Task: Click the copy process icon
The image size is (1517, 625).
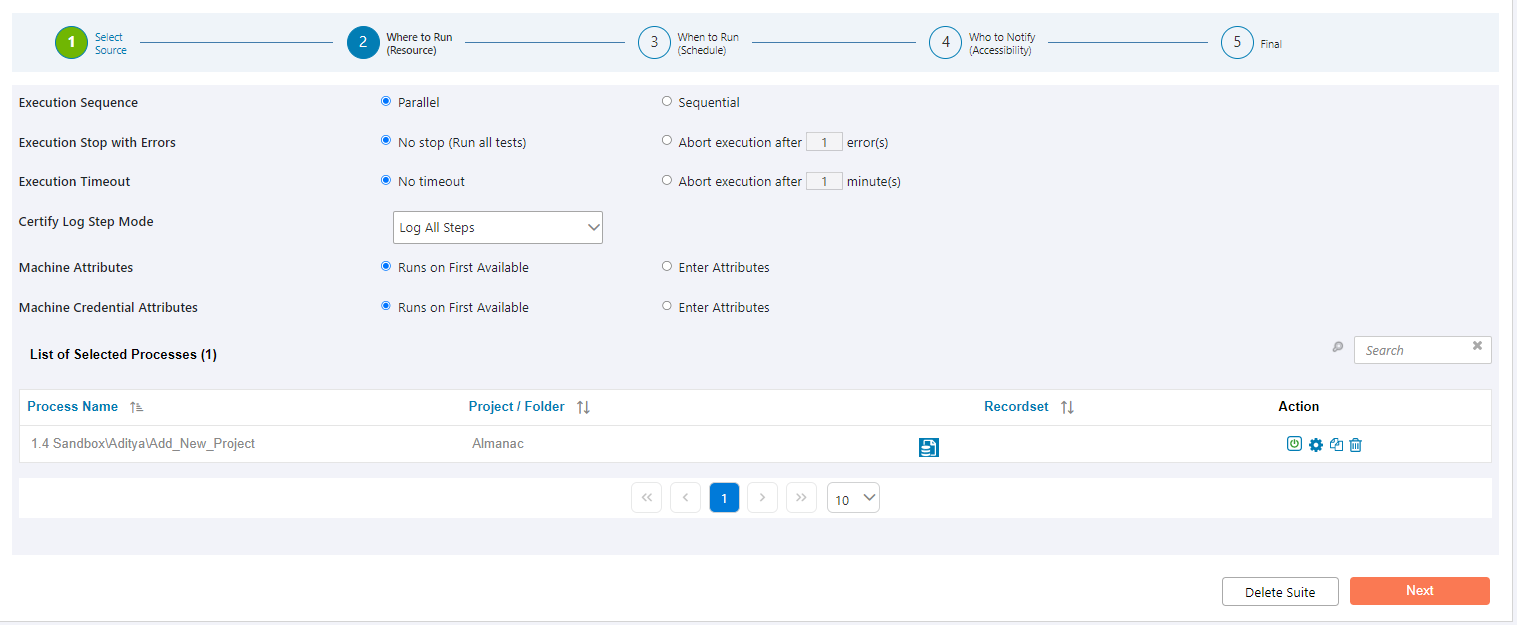Action: (1336, 445)
